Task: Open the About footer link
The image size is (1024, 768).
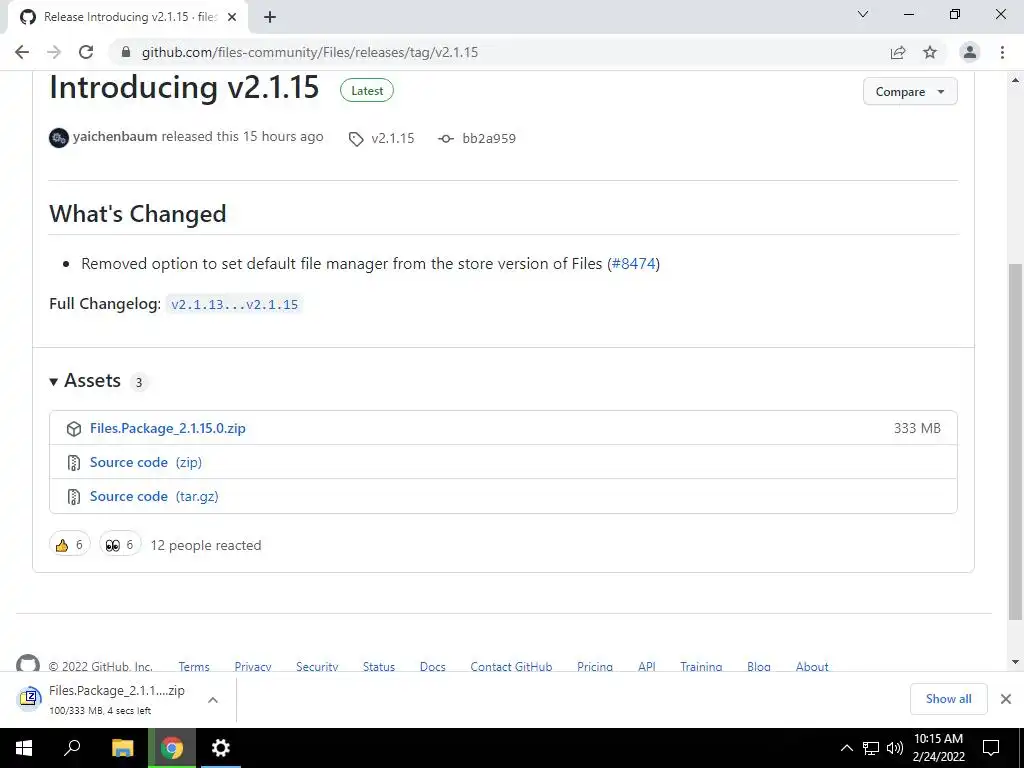Action: 812,667
